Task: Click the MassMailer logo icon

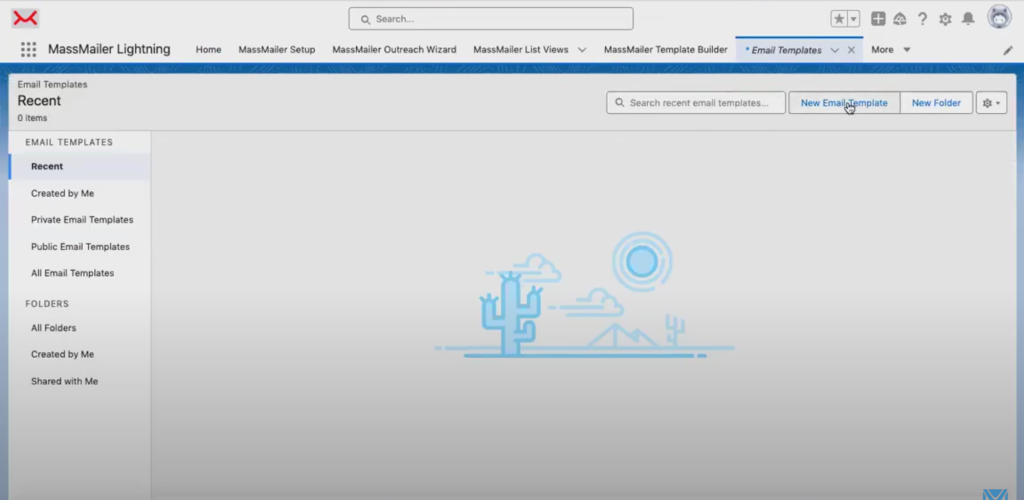Action: pos(25,18)
